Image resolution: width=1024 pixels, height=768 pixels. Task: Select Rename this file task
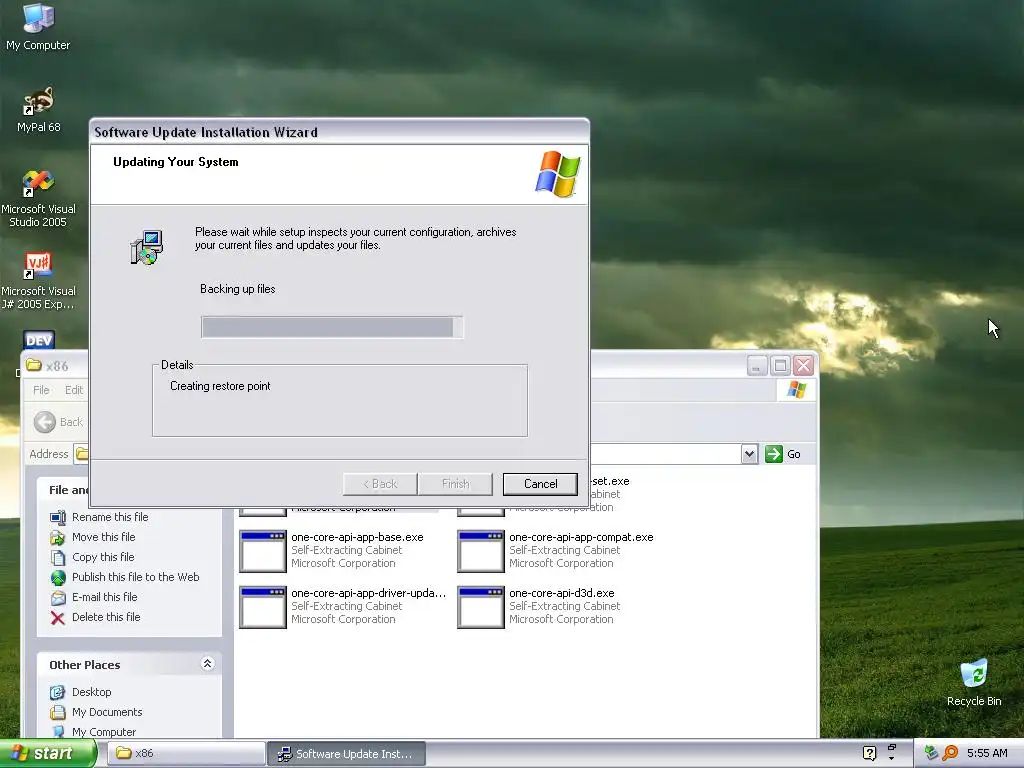tap(110, 517)
